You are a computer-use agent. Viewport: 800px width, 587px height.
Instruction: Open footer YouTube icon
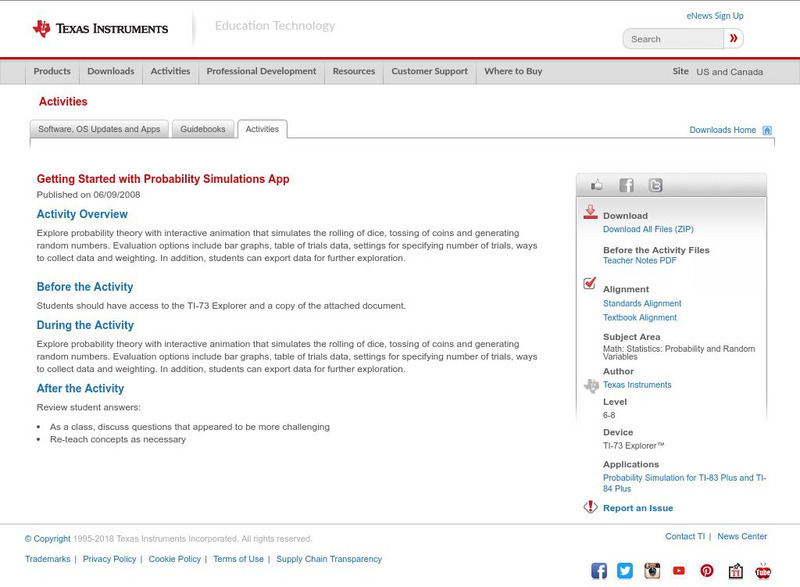click(679, 571)
